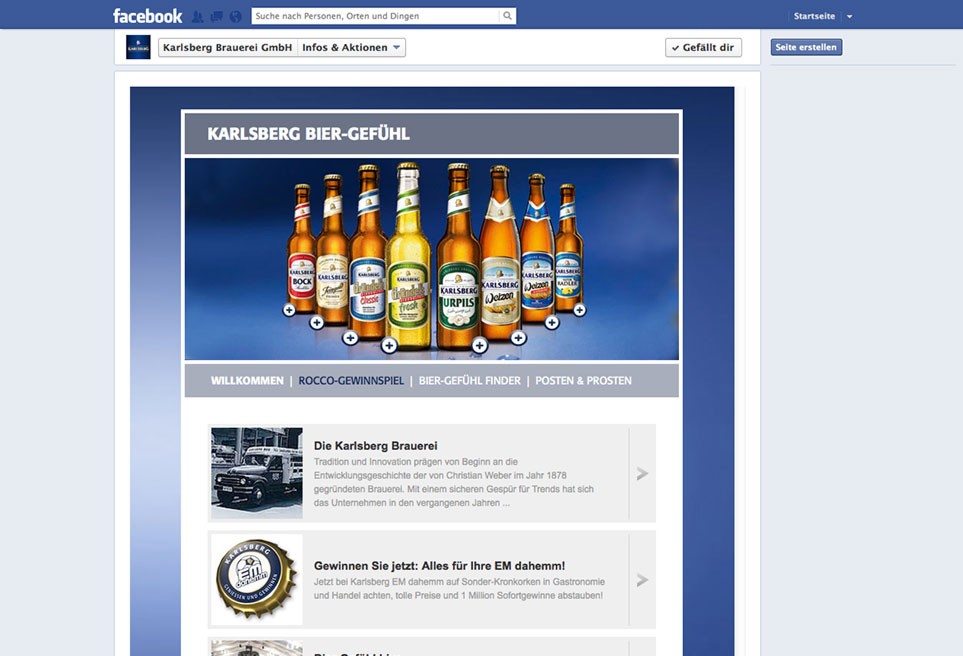Open the Gewinnen Sie jetzt headline
The height and width of the screenshot is (656, 963).
click(x=439, y=566)
